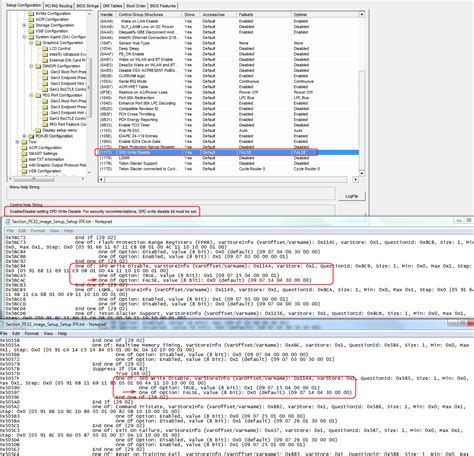Image resolution: width=474 pixels, height=456 pixels.
Task: Click the settings list horizontal scroll-right arrow
Action: pyautogui.click(x=356, y=180)
